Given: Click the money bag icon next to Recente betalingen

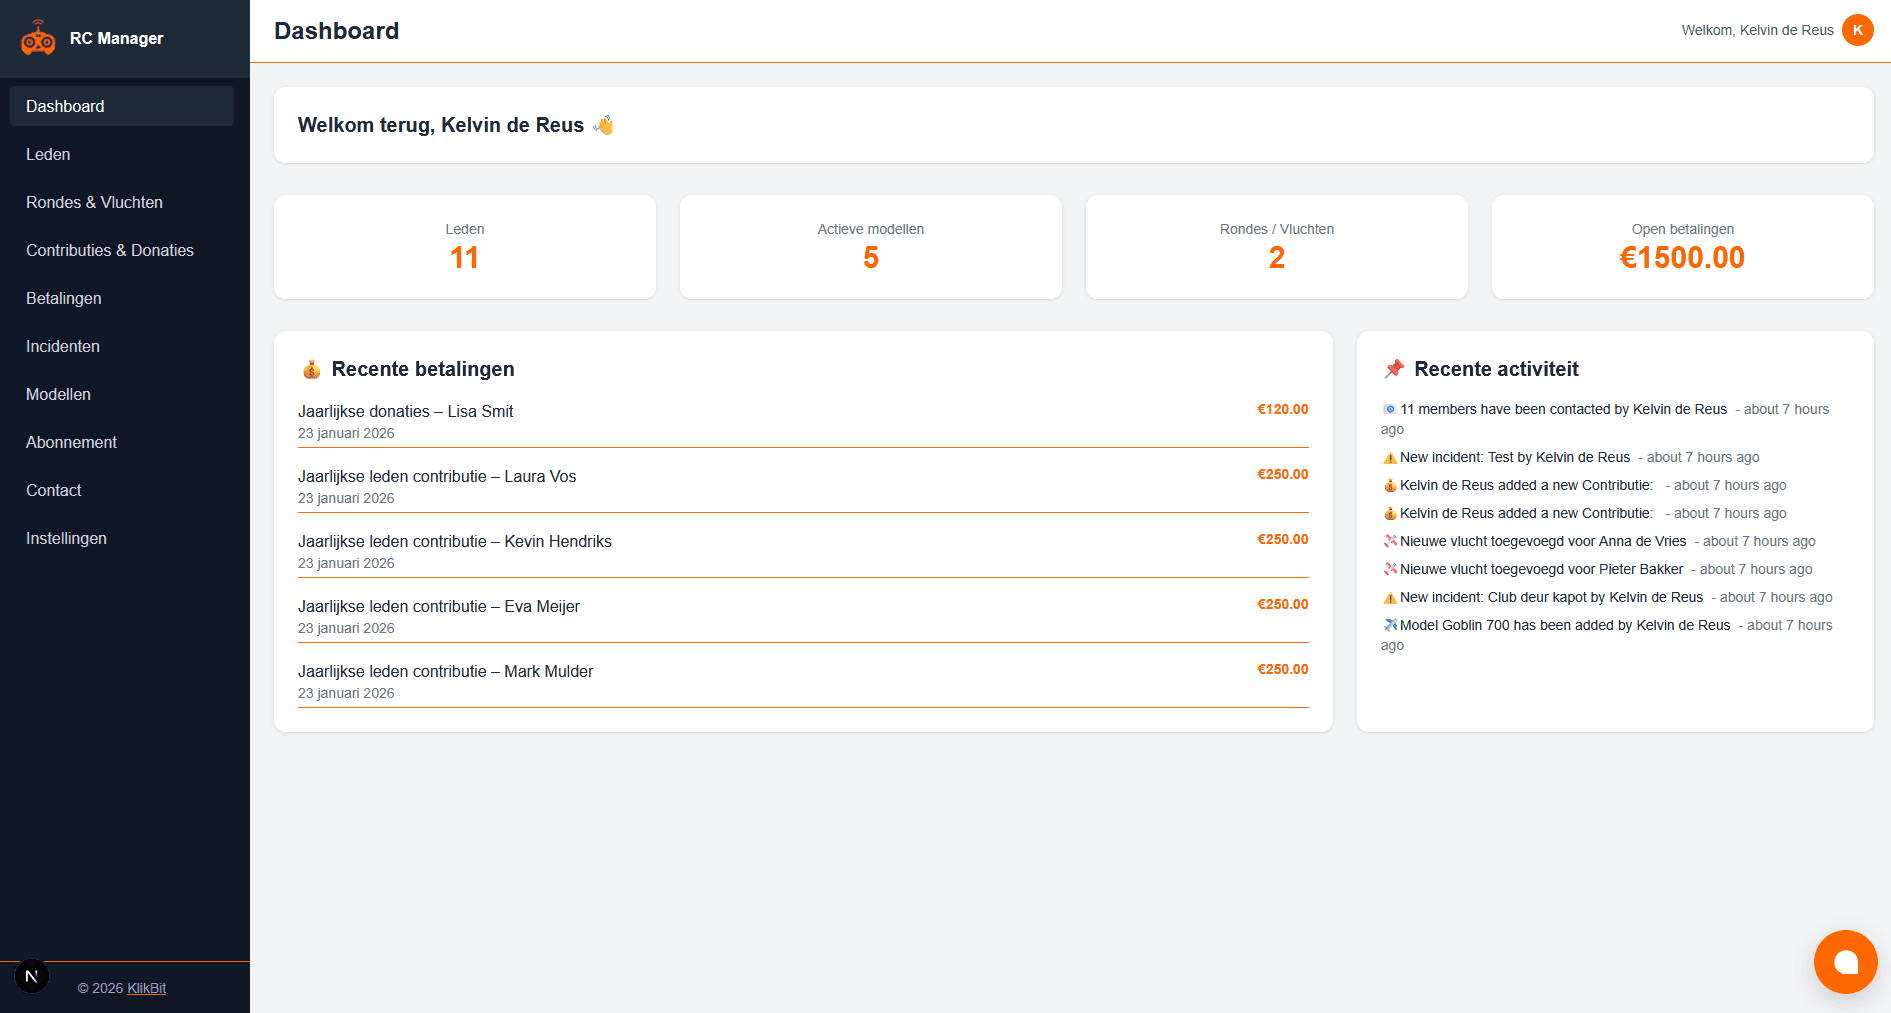Looking at the screenshot, I should click(x=311, y=369).
